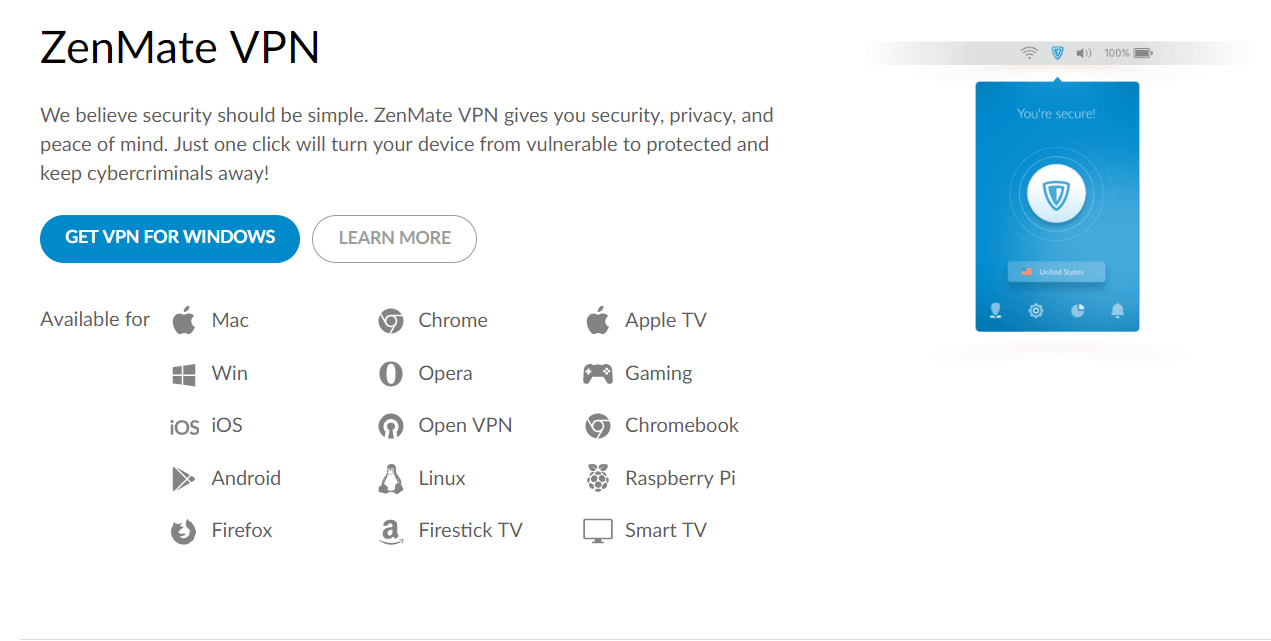Click the ZenMate shield in the menu bar
This screenshot has height=641, width=1271.
[x=1056, y=51]
